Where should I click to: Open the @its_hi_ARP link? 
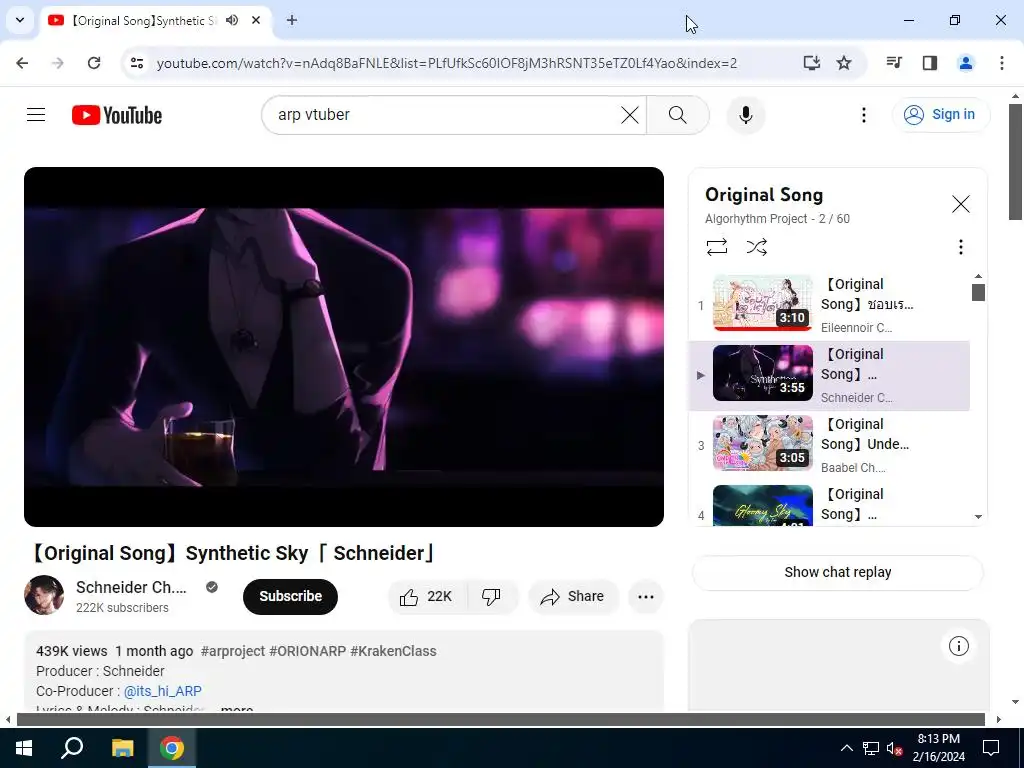pos(163,691)
